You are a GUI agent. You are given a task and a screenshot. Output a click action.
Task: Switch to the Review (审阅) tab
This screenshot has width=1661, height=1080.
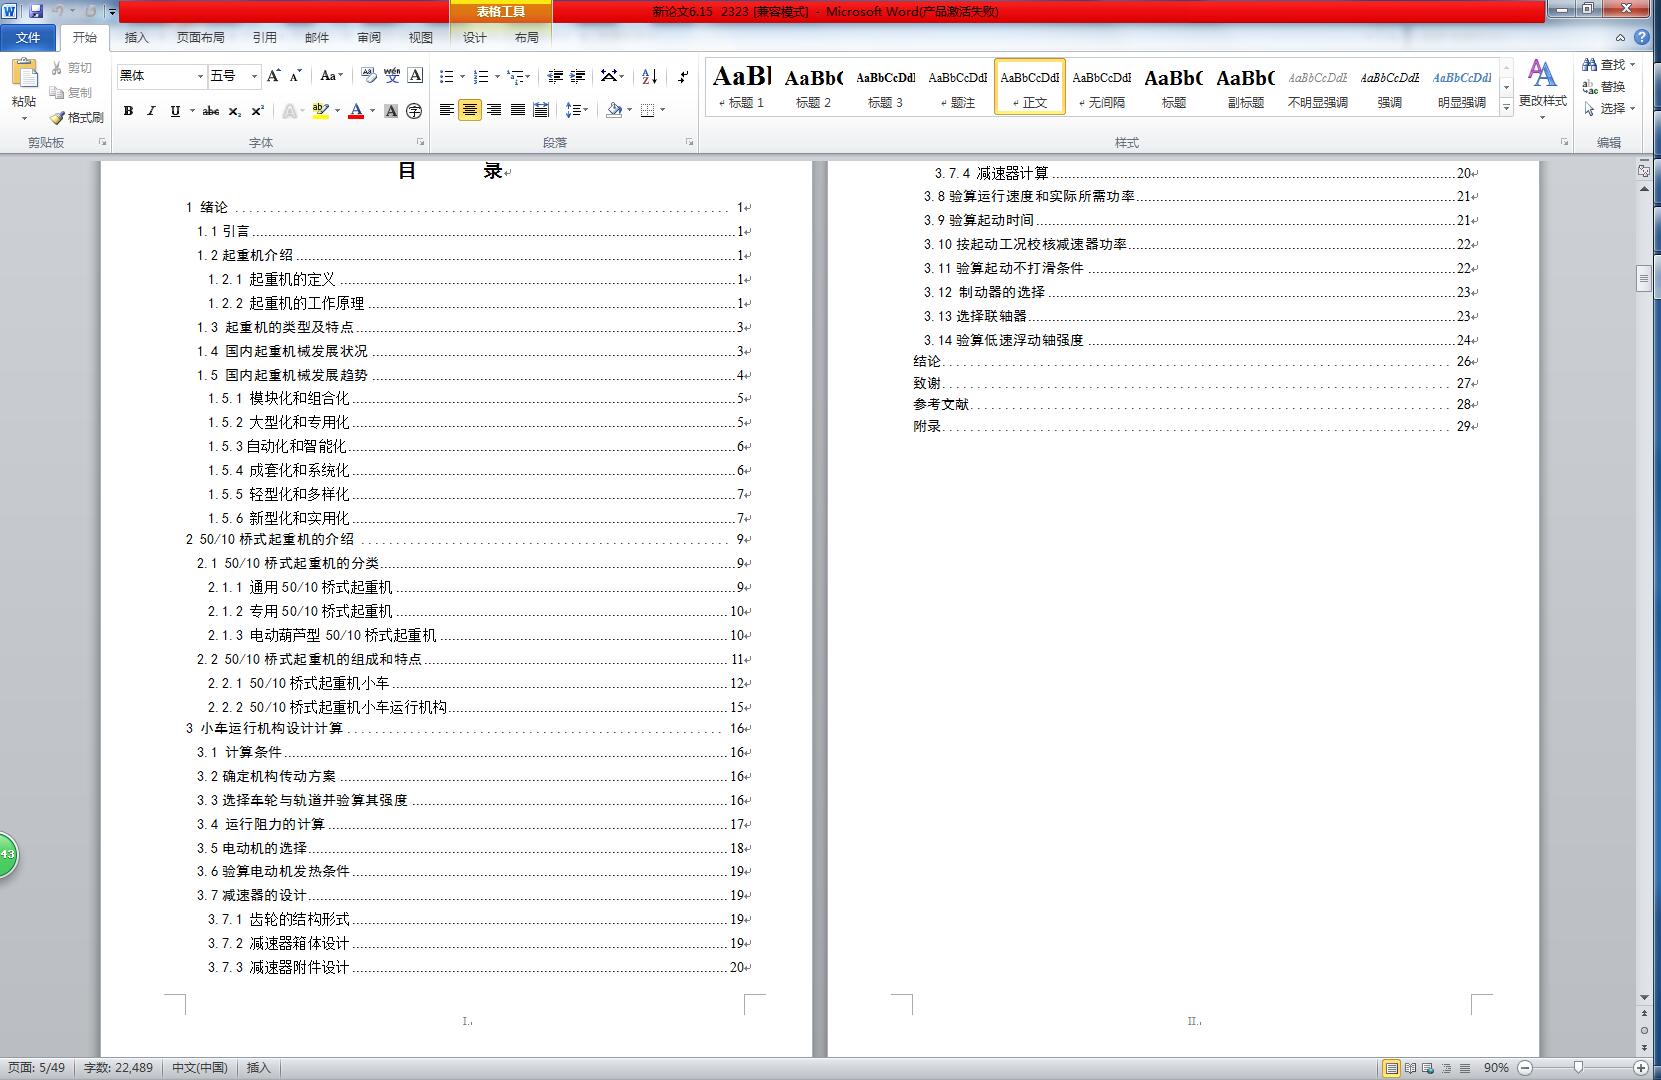click(368, 37)
